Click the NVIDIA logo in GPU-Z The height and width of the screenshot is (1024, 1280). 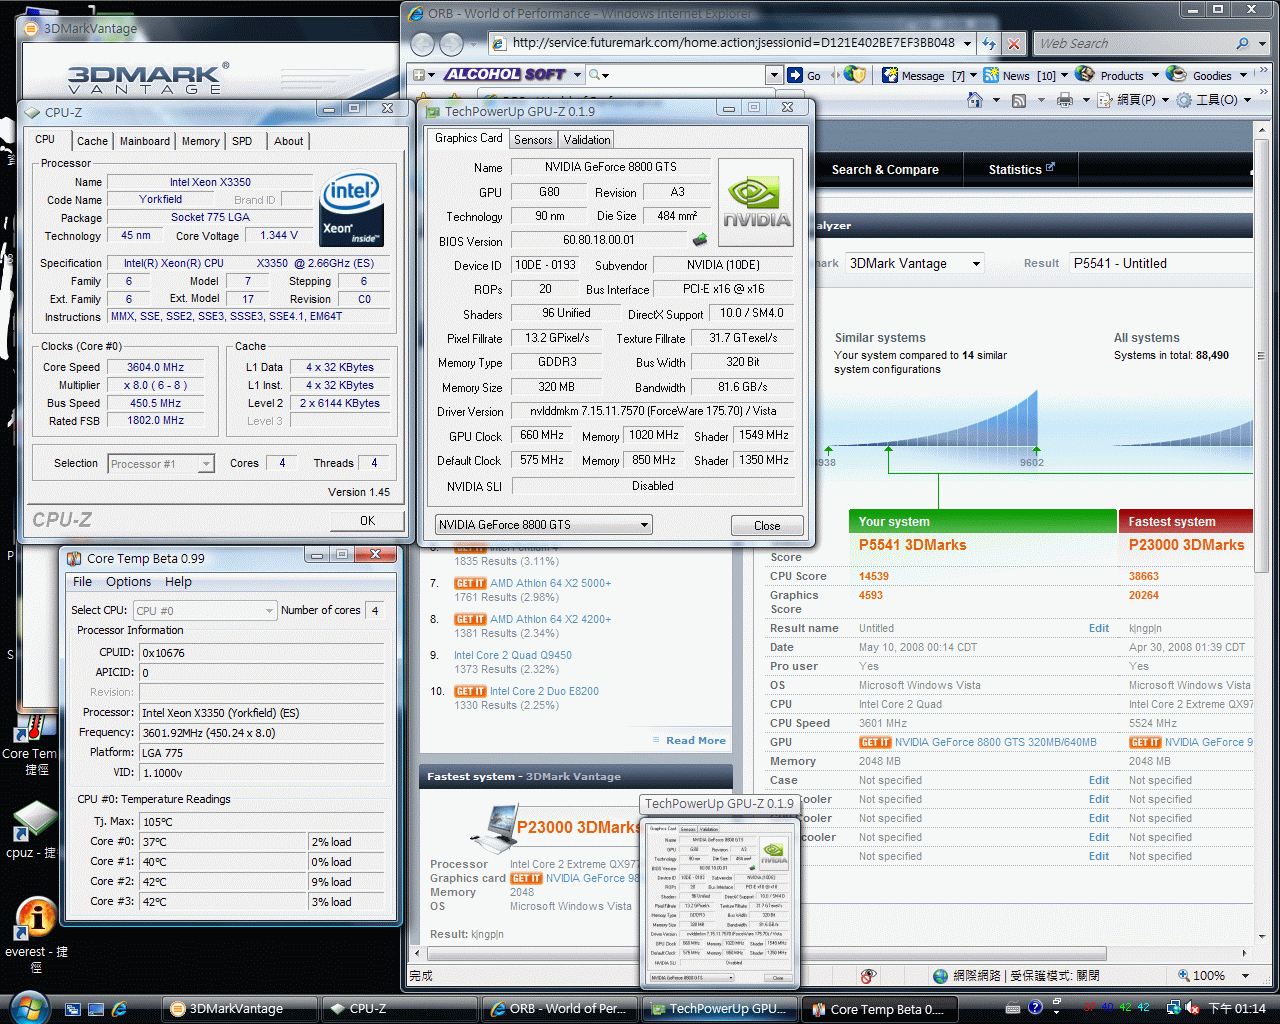(x=756, y=202)
